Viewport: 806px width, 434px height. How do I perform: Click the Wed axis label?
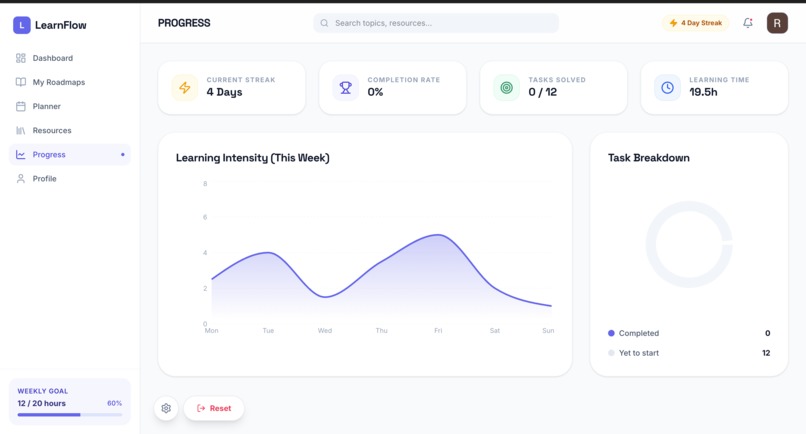[x=325, y=331]
